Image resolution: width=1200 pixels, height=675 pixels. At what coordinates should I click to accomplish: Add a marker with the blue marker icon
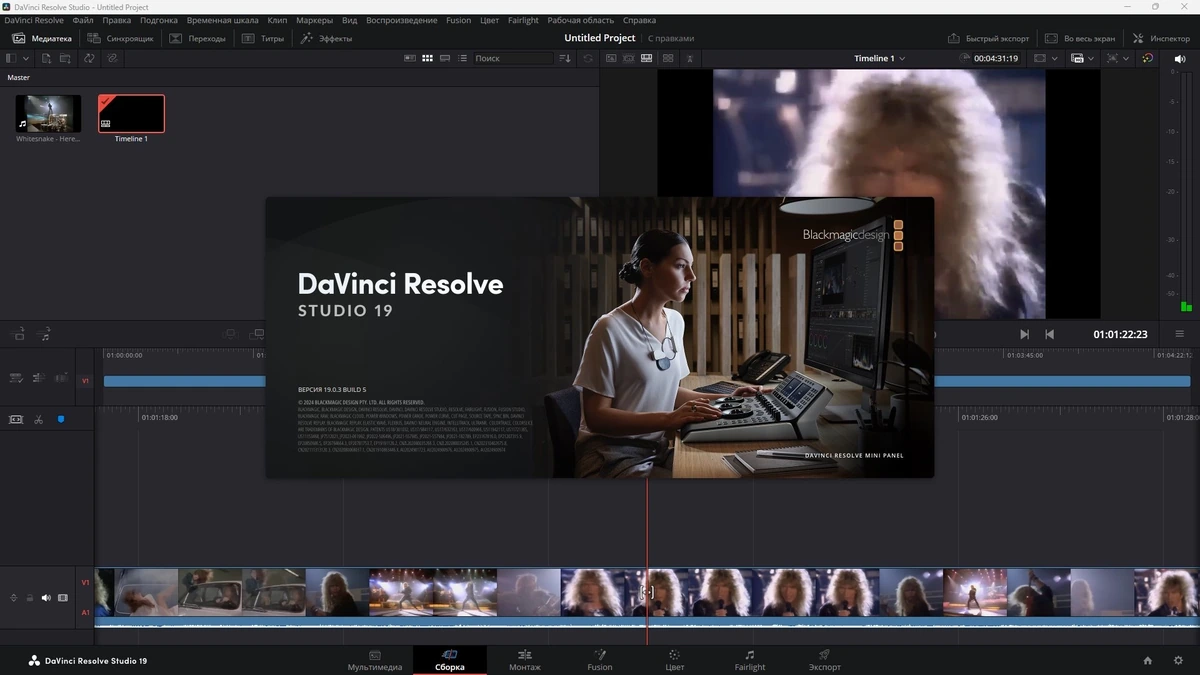(x=60, y=419)
